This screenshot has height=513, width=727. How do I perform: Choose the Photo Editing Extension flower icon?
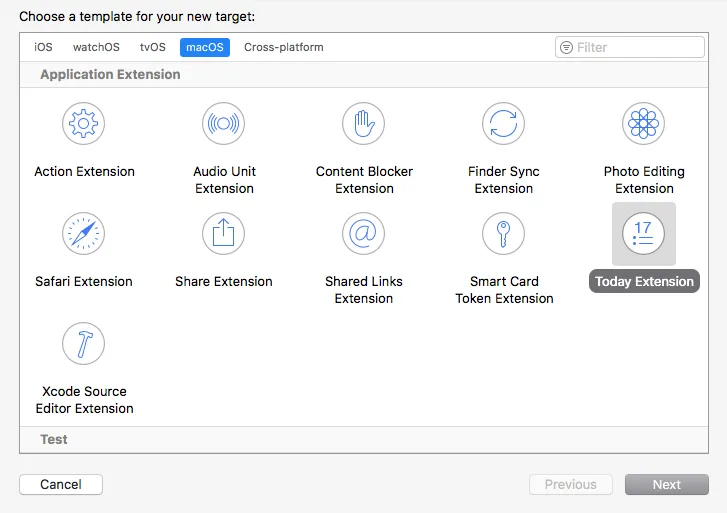pyautogui.click(x=644, y=124)
